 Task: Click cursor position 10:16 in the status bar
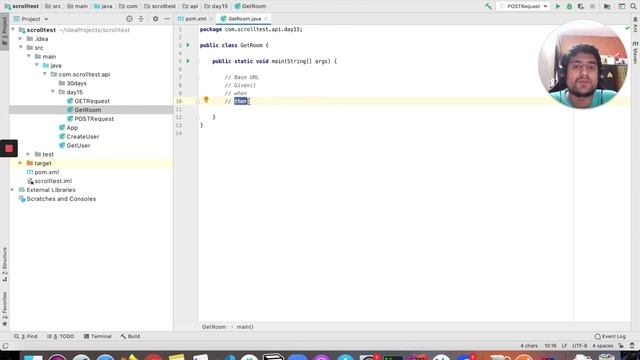[550, 346]
